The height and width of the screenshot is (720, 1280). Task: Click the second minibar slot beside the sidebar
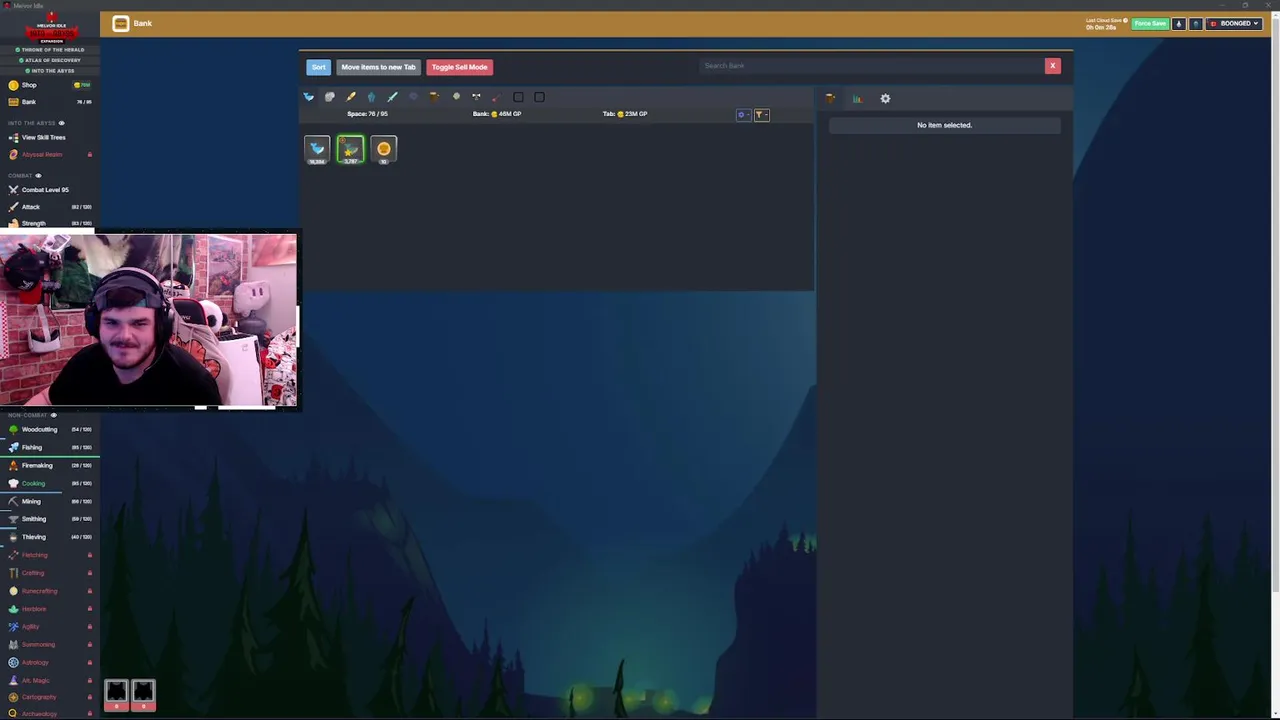(x=143, y=695)
